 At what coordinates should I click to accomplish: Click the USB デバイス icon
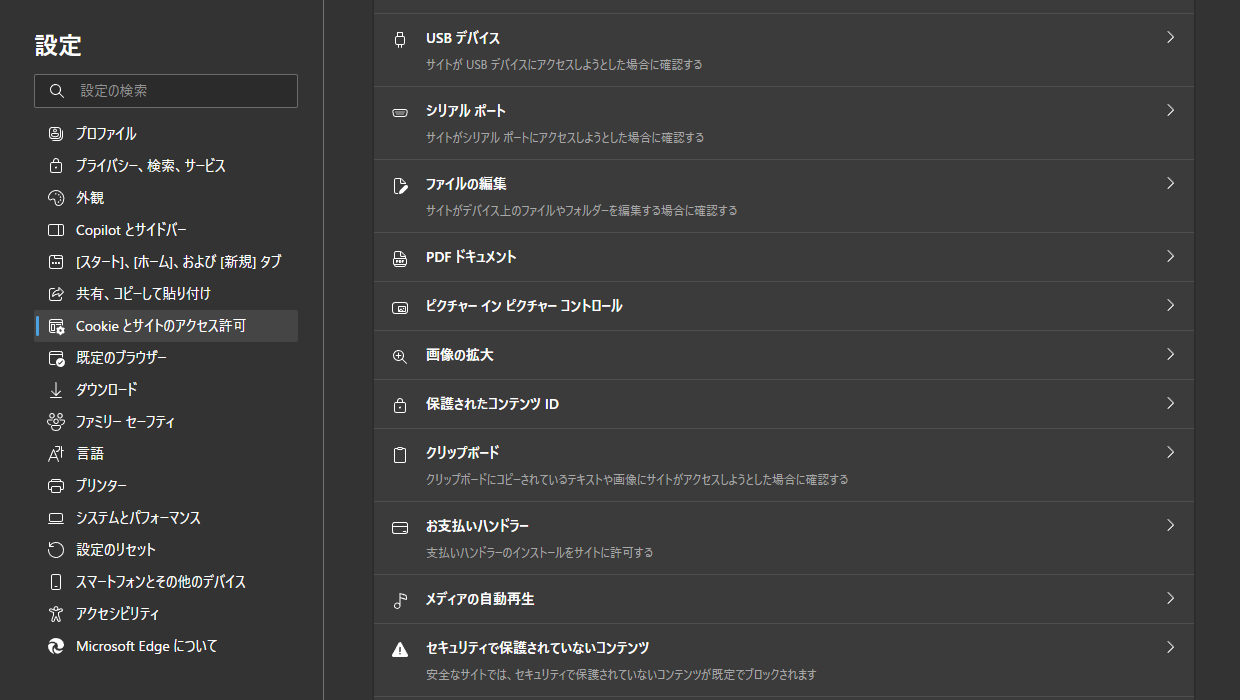coord(400,38)
